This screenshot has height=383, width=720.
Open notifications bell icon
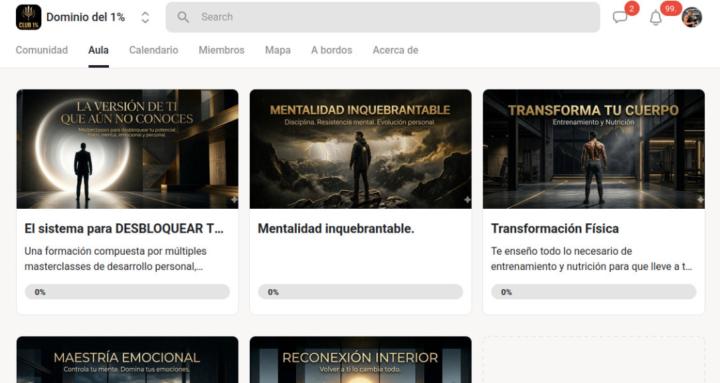(x=656, y=18)
